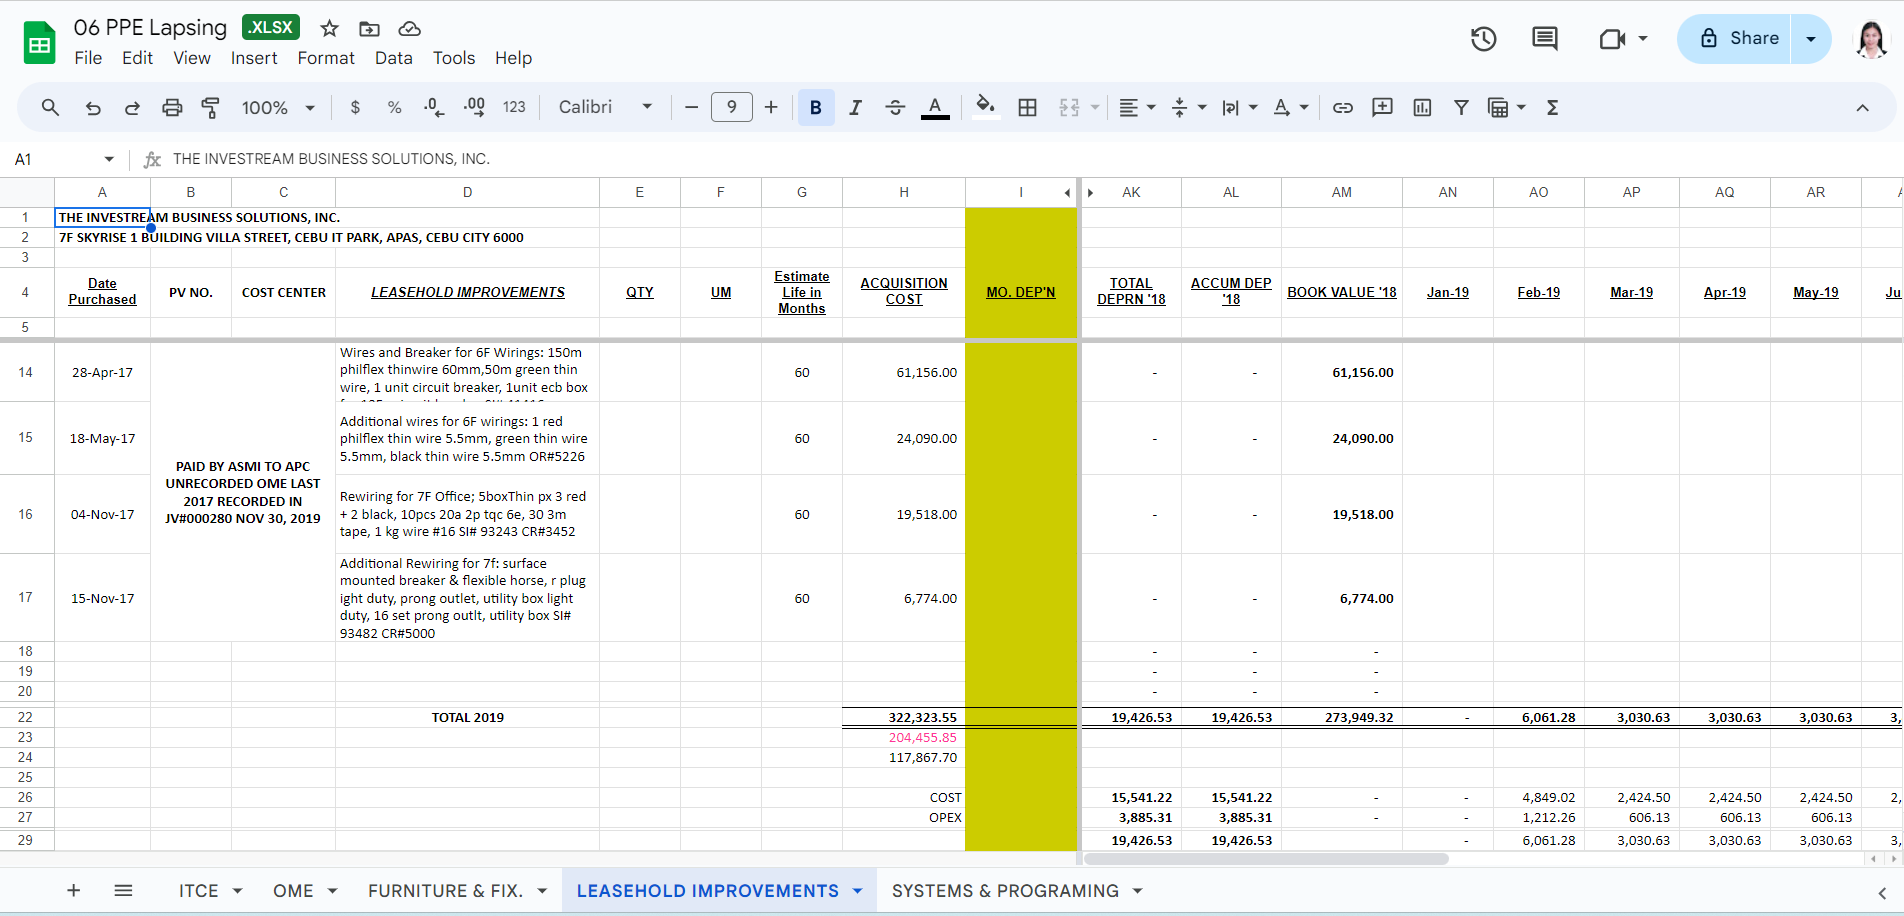Click the Undo icon in toolbar
The width and height of the screenshot is (1904, 916).
pyautogui.click(x=93, y=108)
